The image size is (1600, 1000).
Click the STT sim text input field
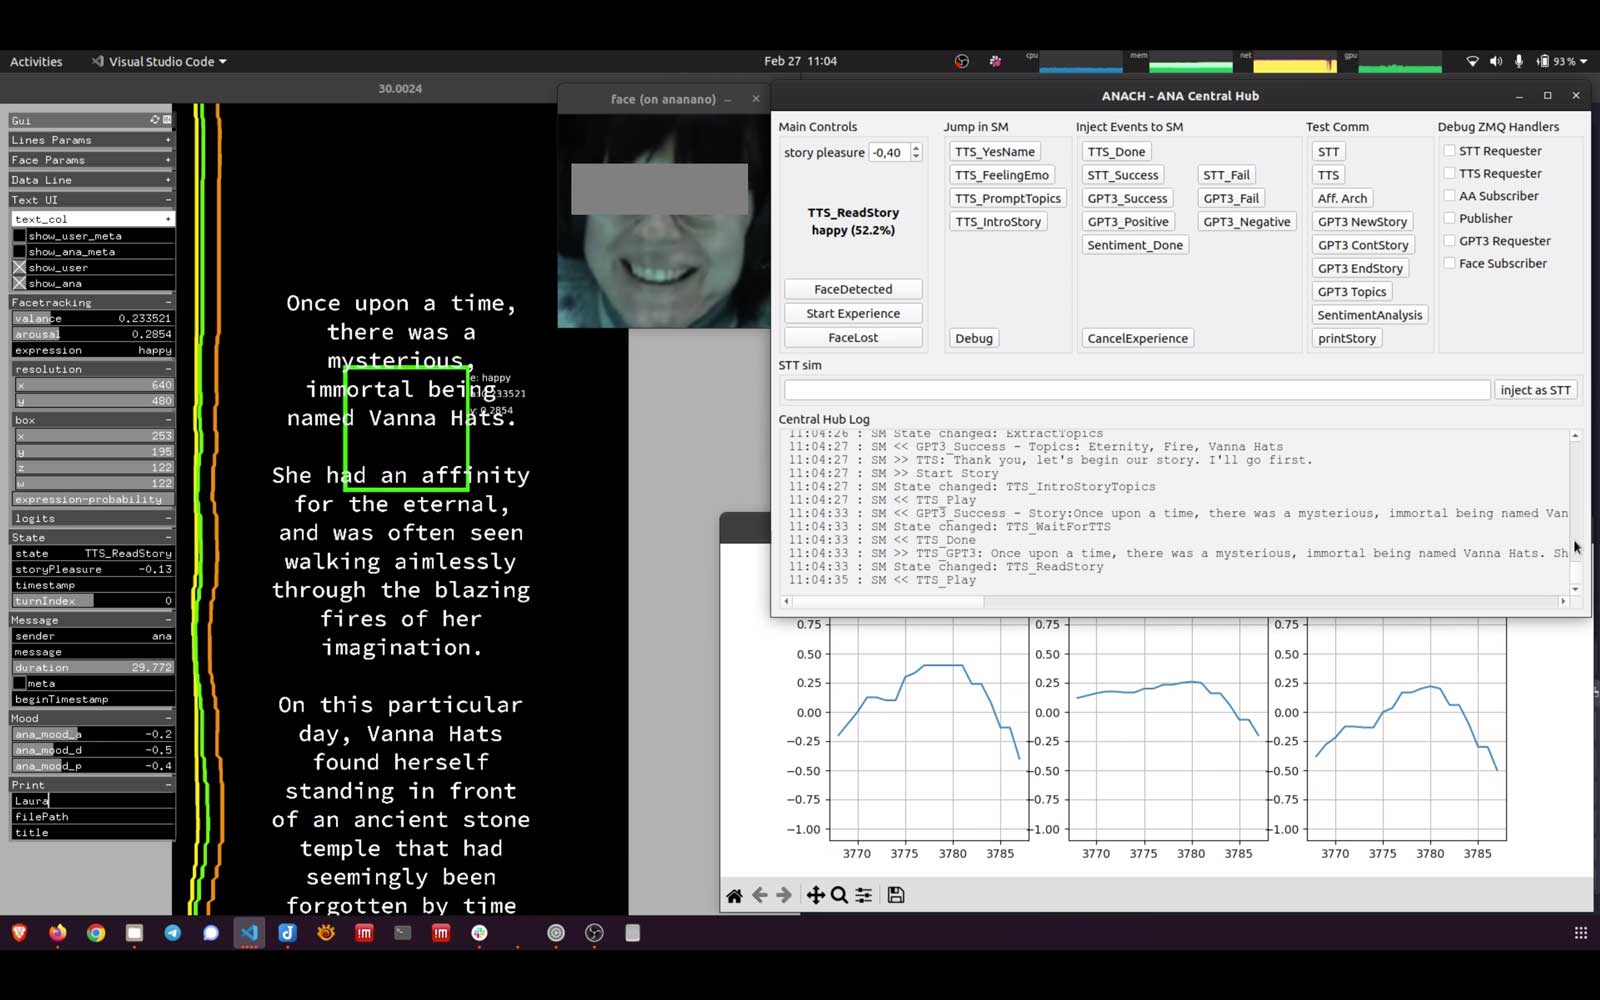(x=1136, y=390)
